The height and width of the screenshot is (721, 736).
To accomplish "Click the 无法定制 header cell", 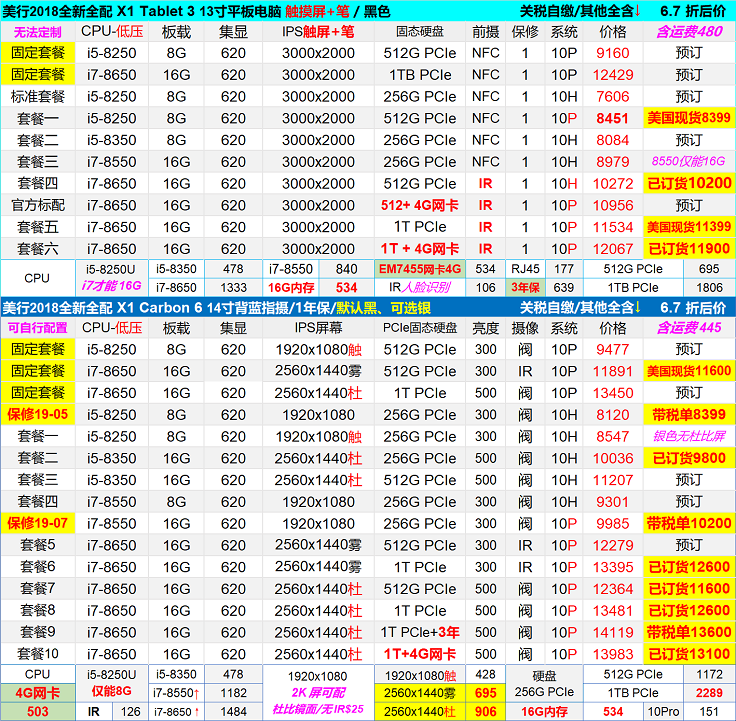I will coord(38,32).
